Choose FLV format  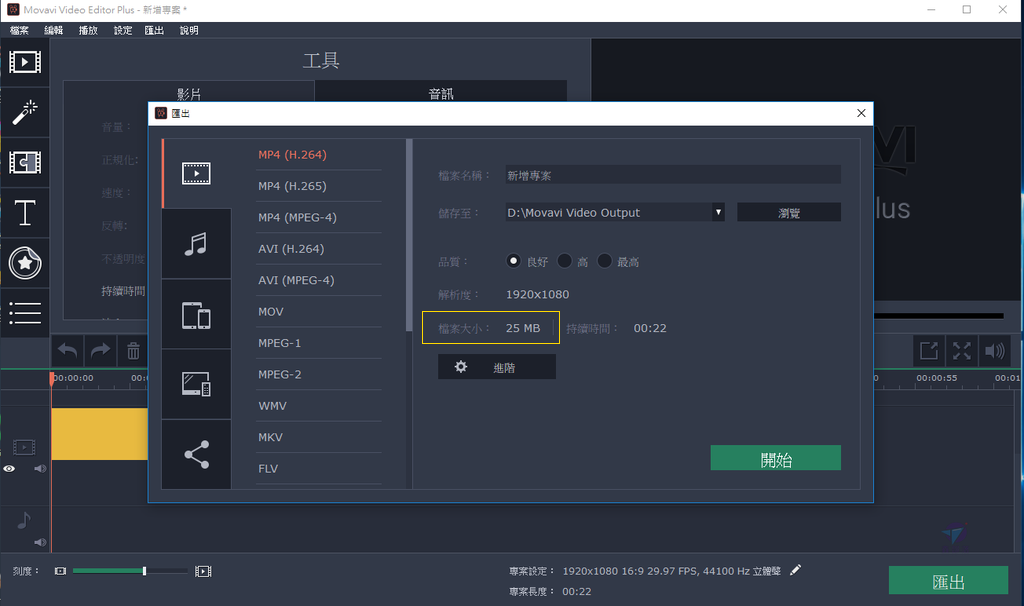268,468
